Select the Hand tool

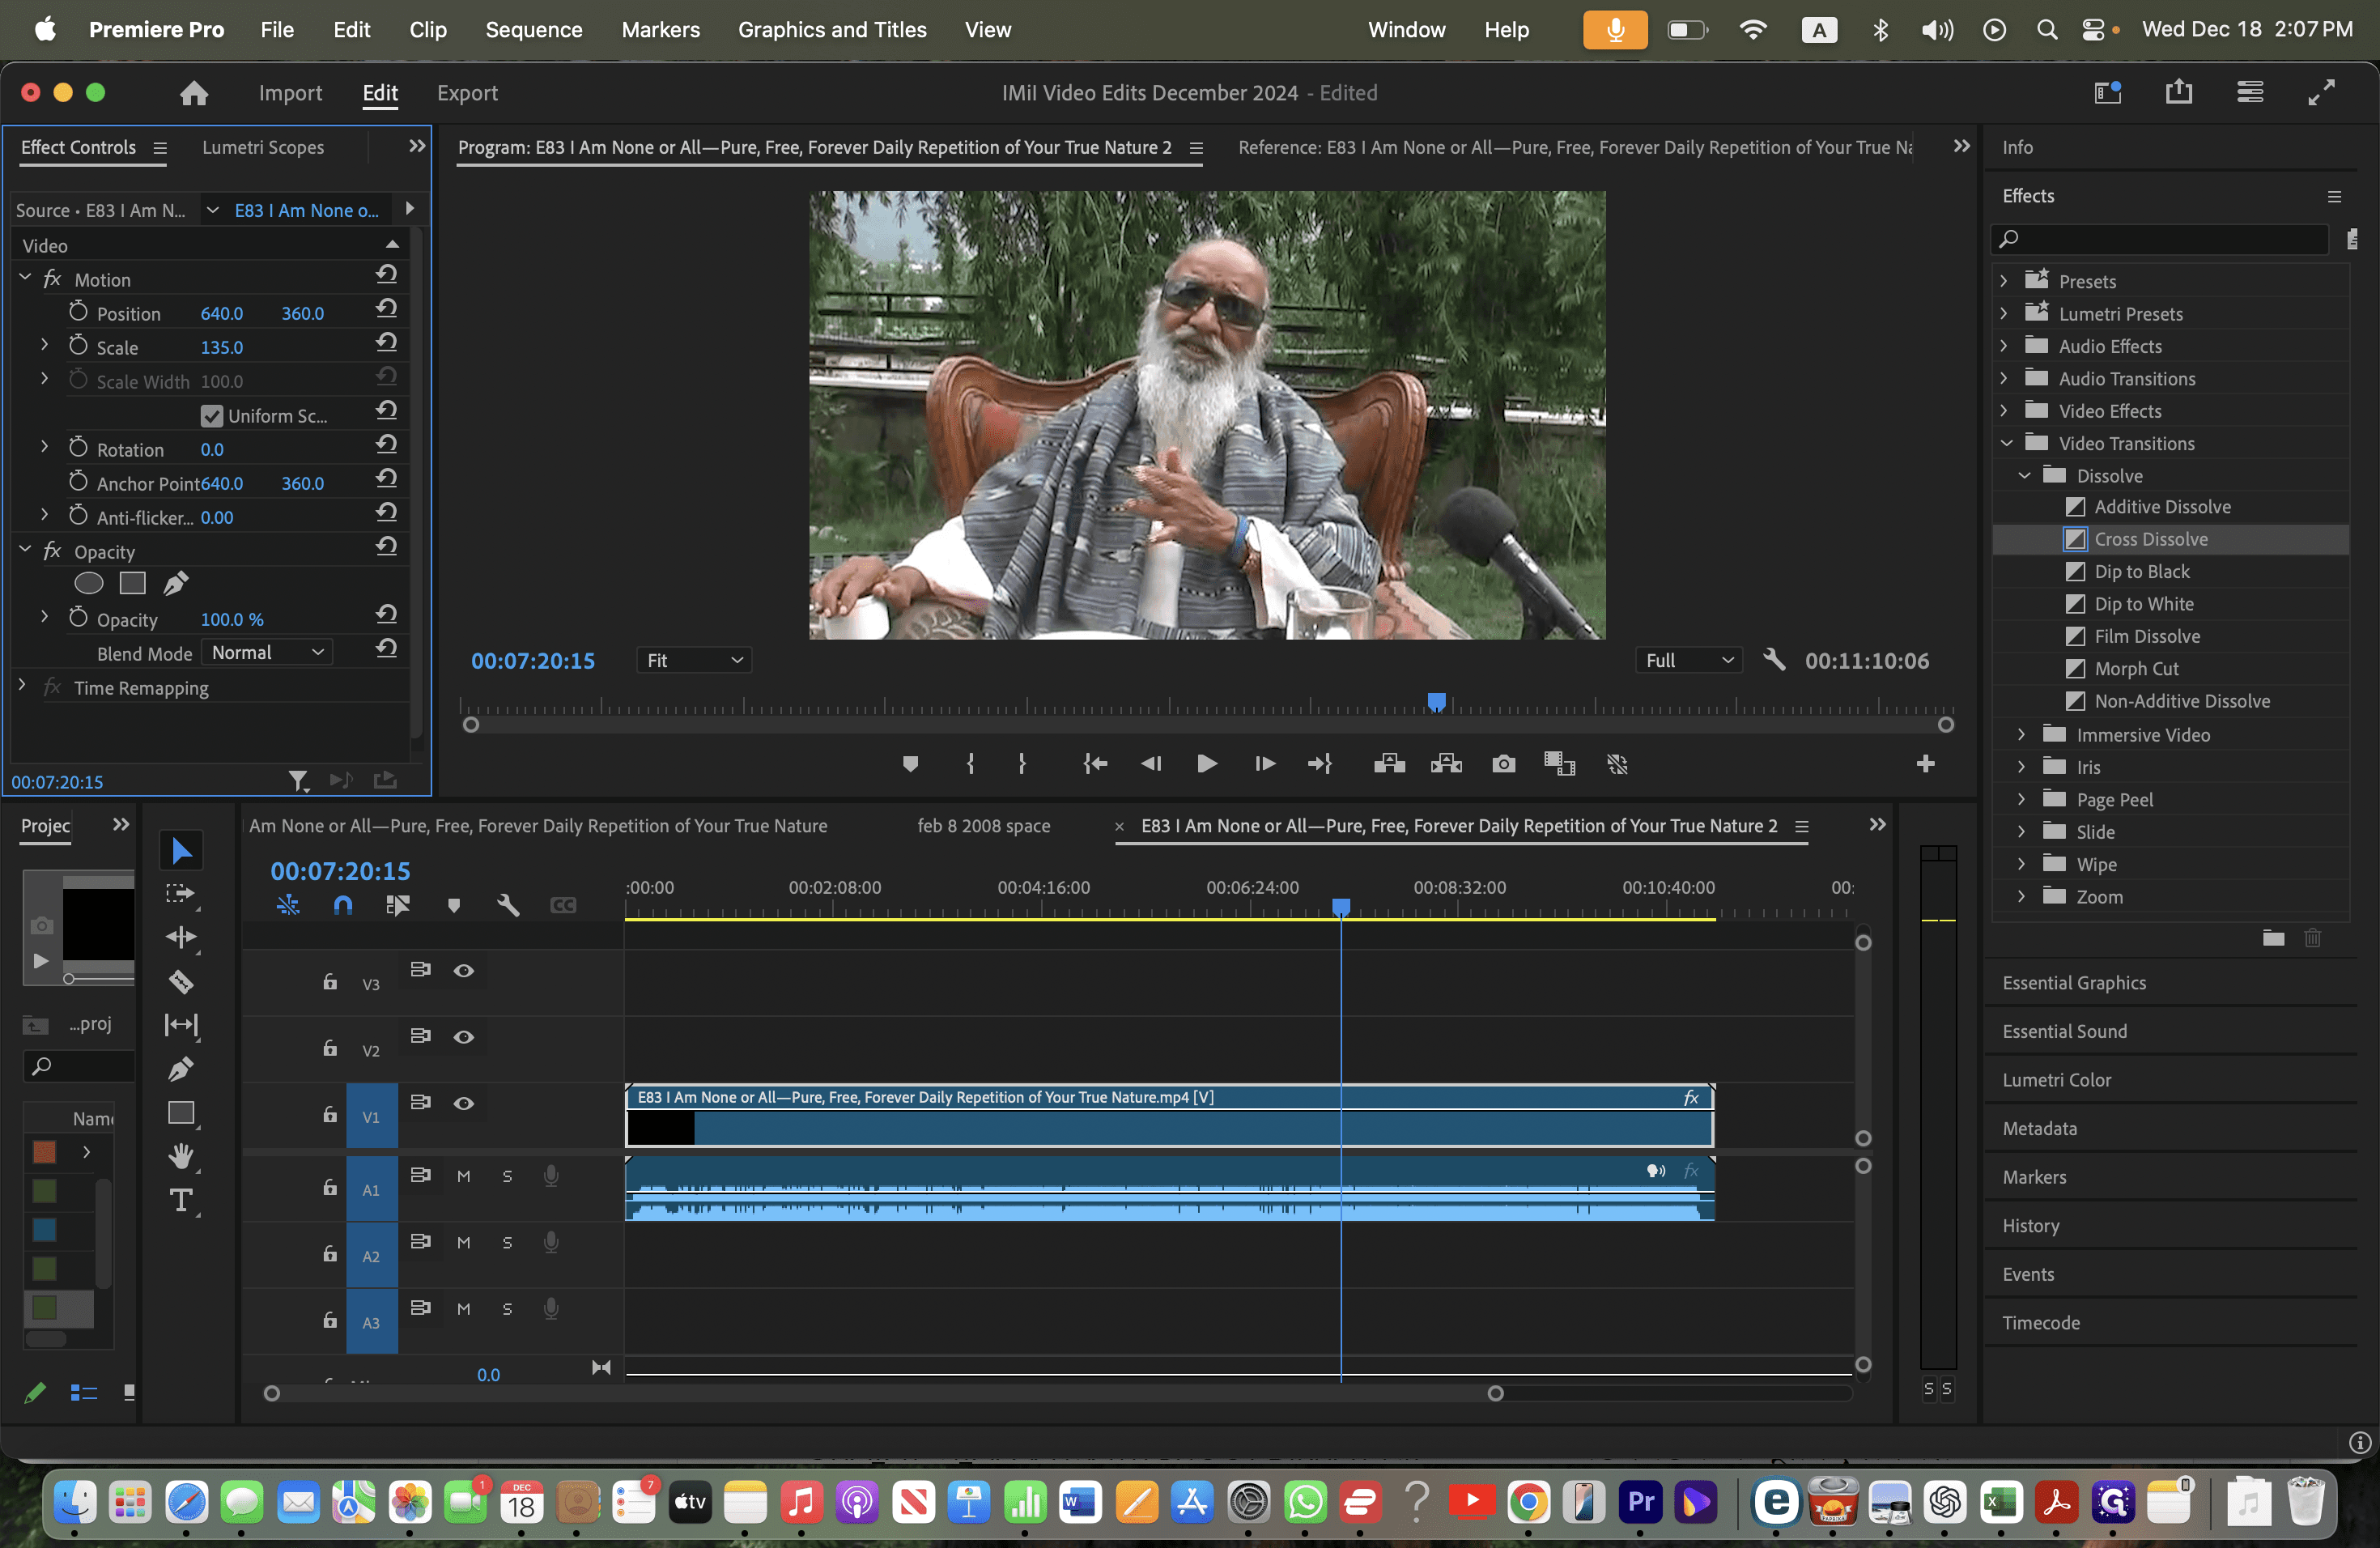pos(181,1156)
